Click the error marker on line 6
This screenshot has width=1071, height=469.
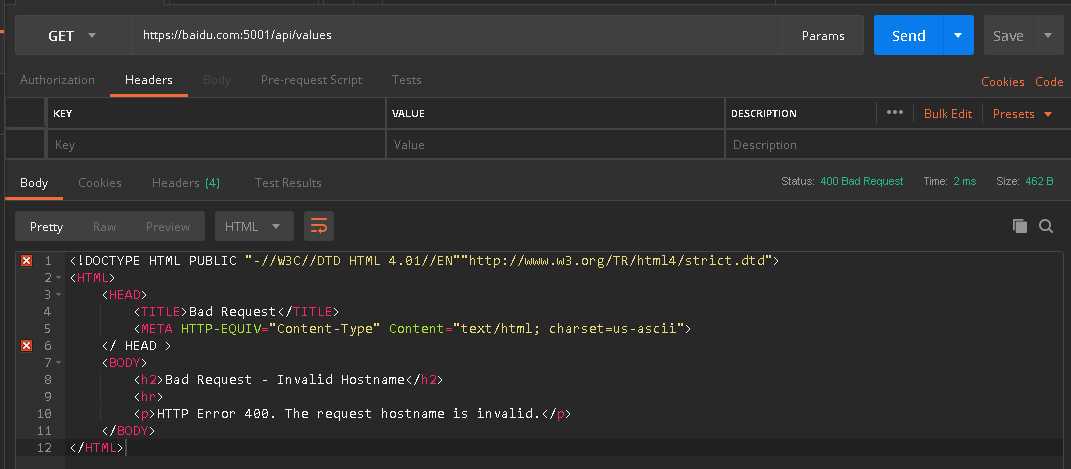coord(27,345)
